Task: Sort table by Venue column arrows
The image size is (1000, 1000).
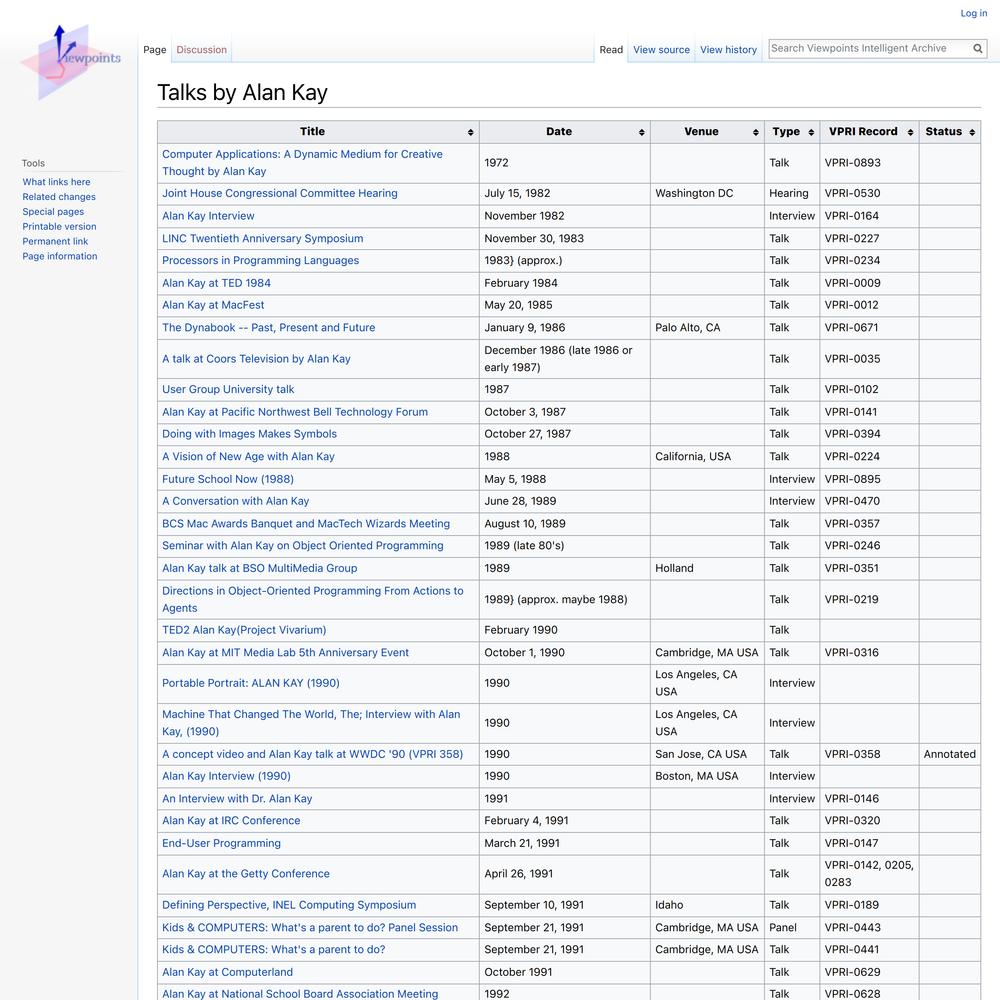Action: pyautogui.click(x=756, y=132)
